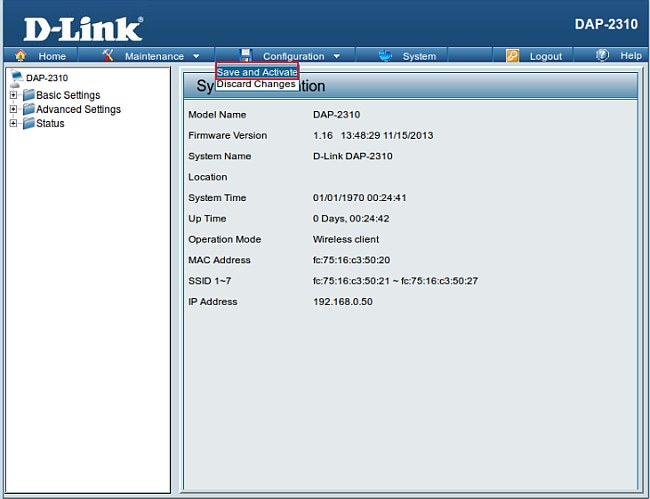Viewport: 650px width, 499px height.
Task: Expand the Basic Settings tree node
Action: [13, 96]
